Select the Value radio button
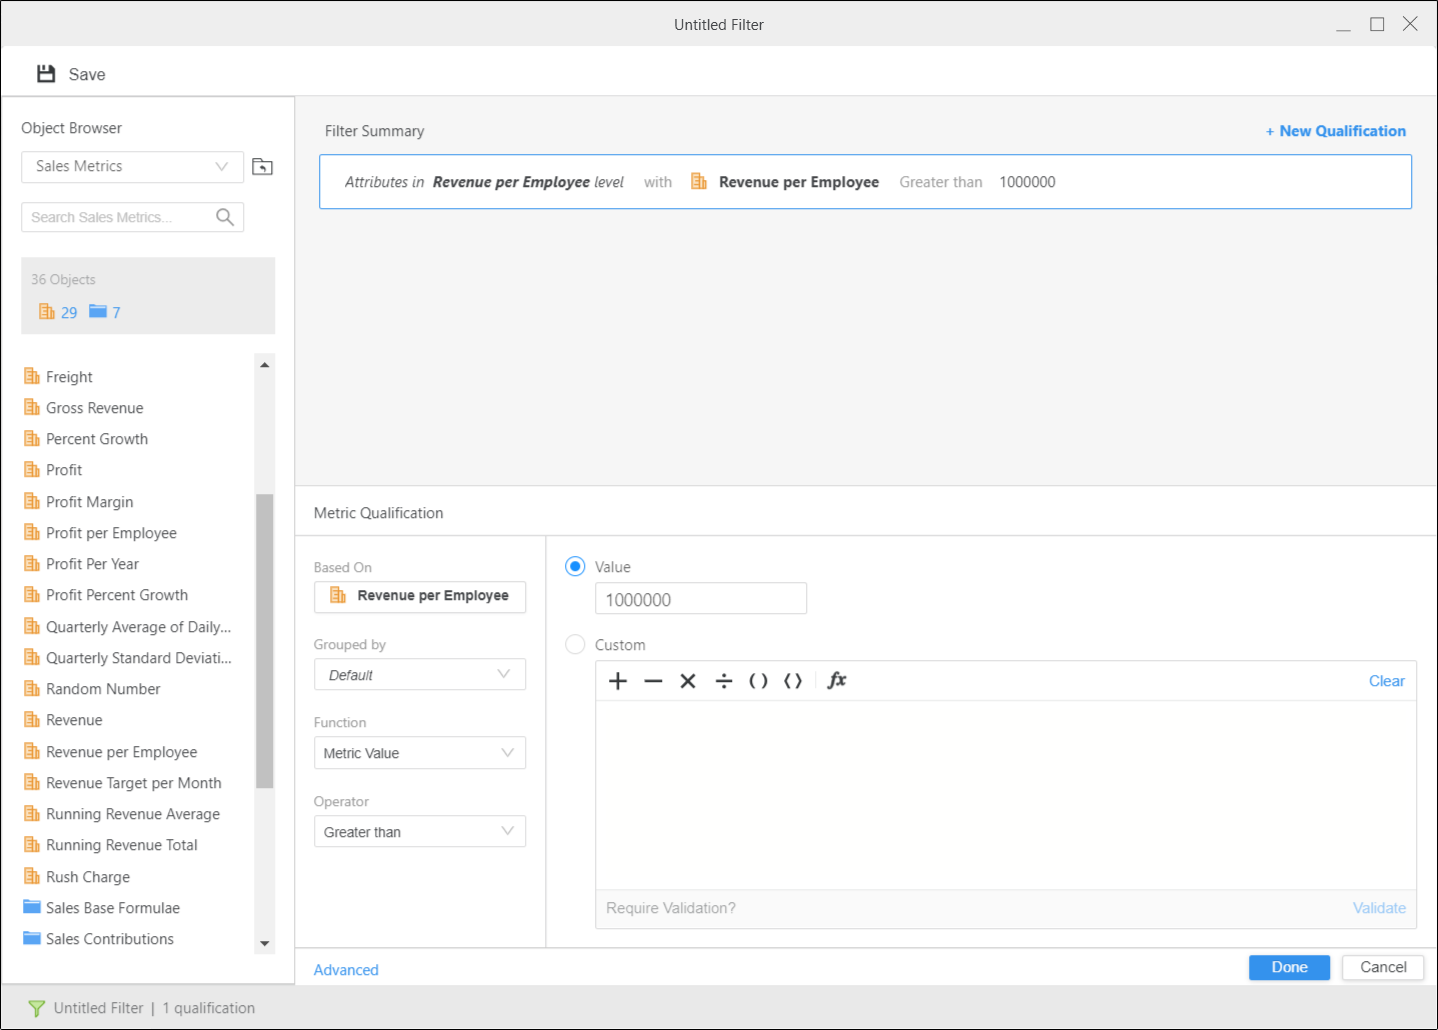 pyautogui.click(x=575, y=567)
